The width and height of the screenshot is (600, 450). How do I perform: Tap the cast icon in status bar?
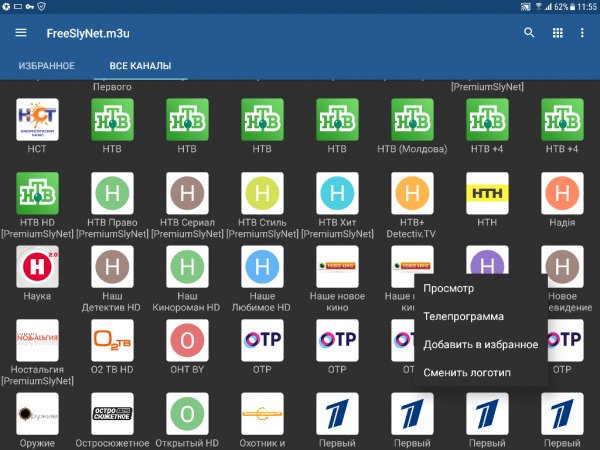click(525, 7)
